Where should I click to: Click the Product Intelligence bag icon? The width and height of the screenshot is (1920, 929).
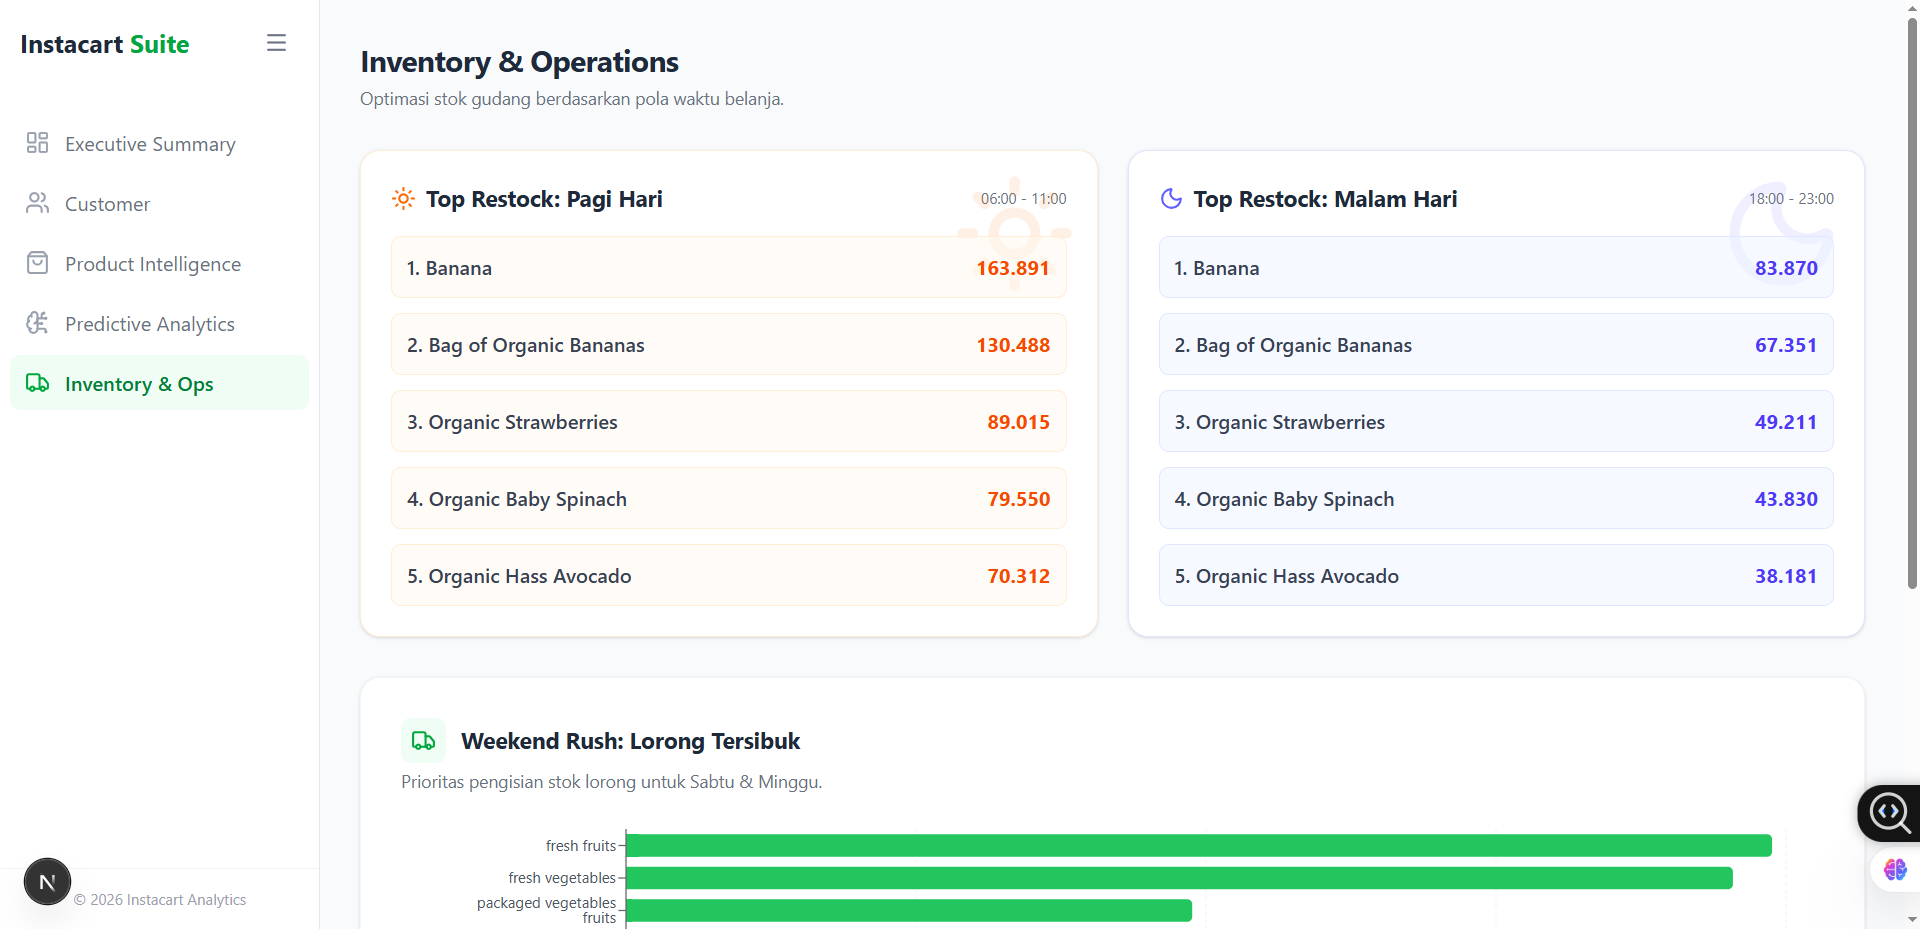pyautogui.click(x=37, y=263)
